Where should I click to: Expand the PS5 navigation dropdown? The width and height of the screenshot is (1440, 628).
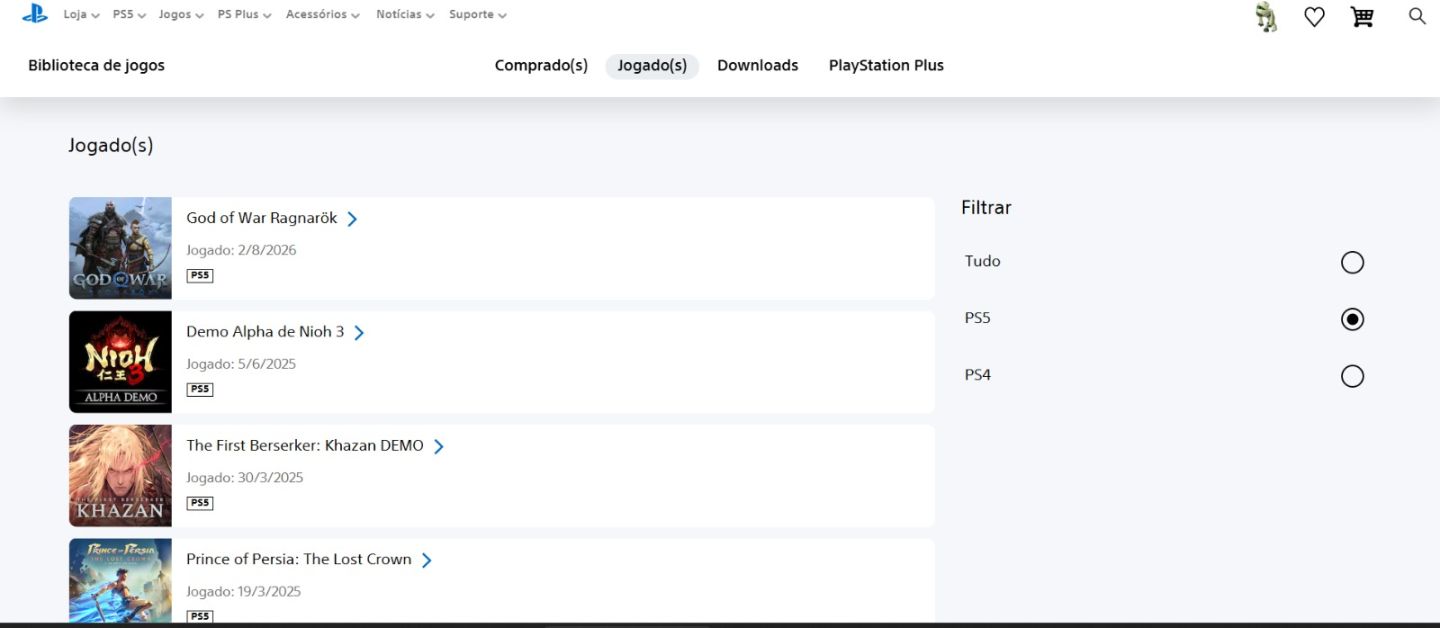pos(129,15)
